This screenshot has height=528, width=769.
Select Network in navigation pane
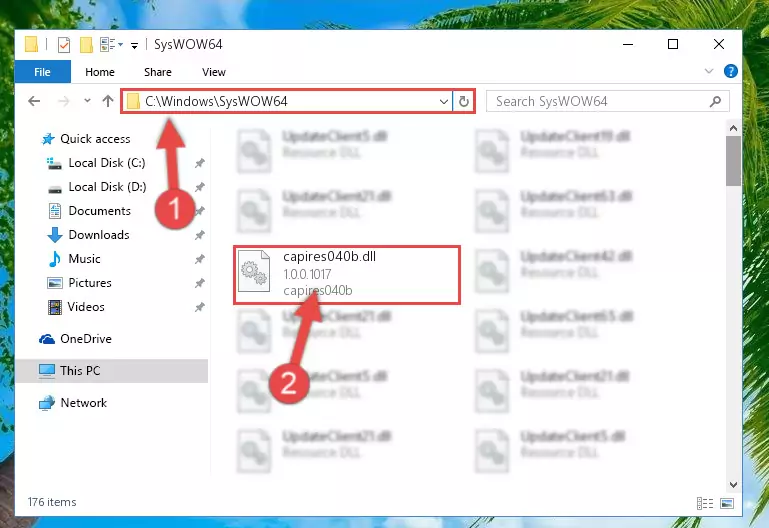(73, 403)
